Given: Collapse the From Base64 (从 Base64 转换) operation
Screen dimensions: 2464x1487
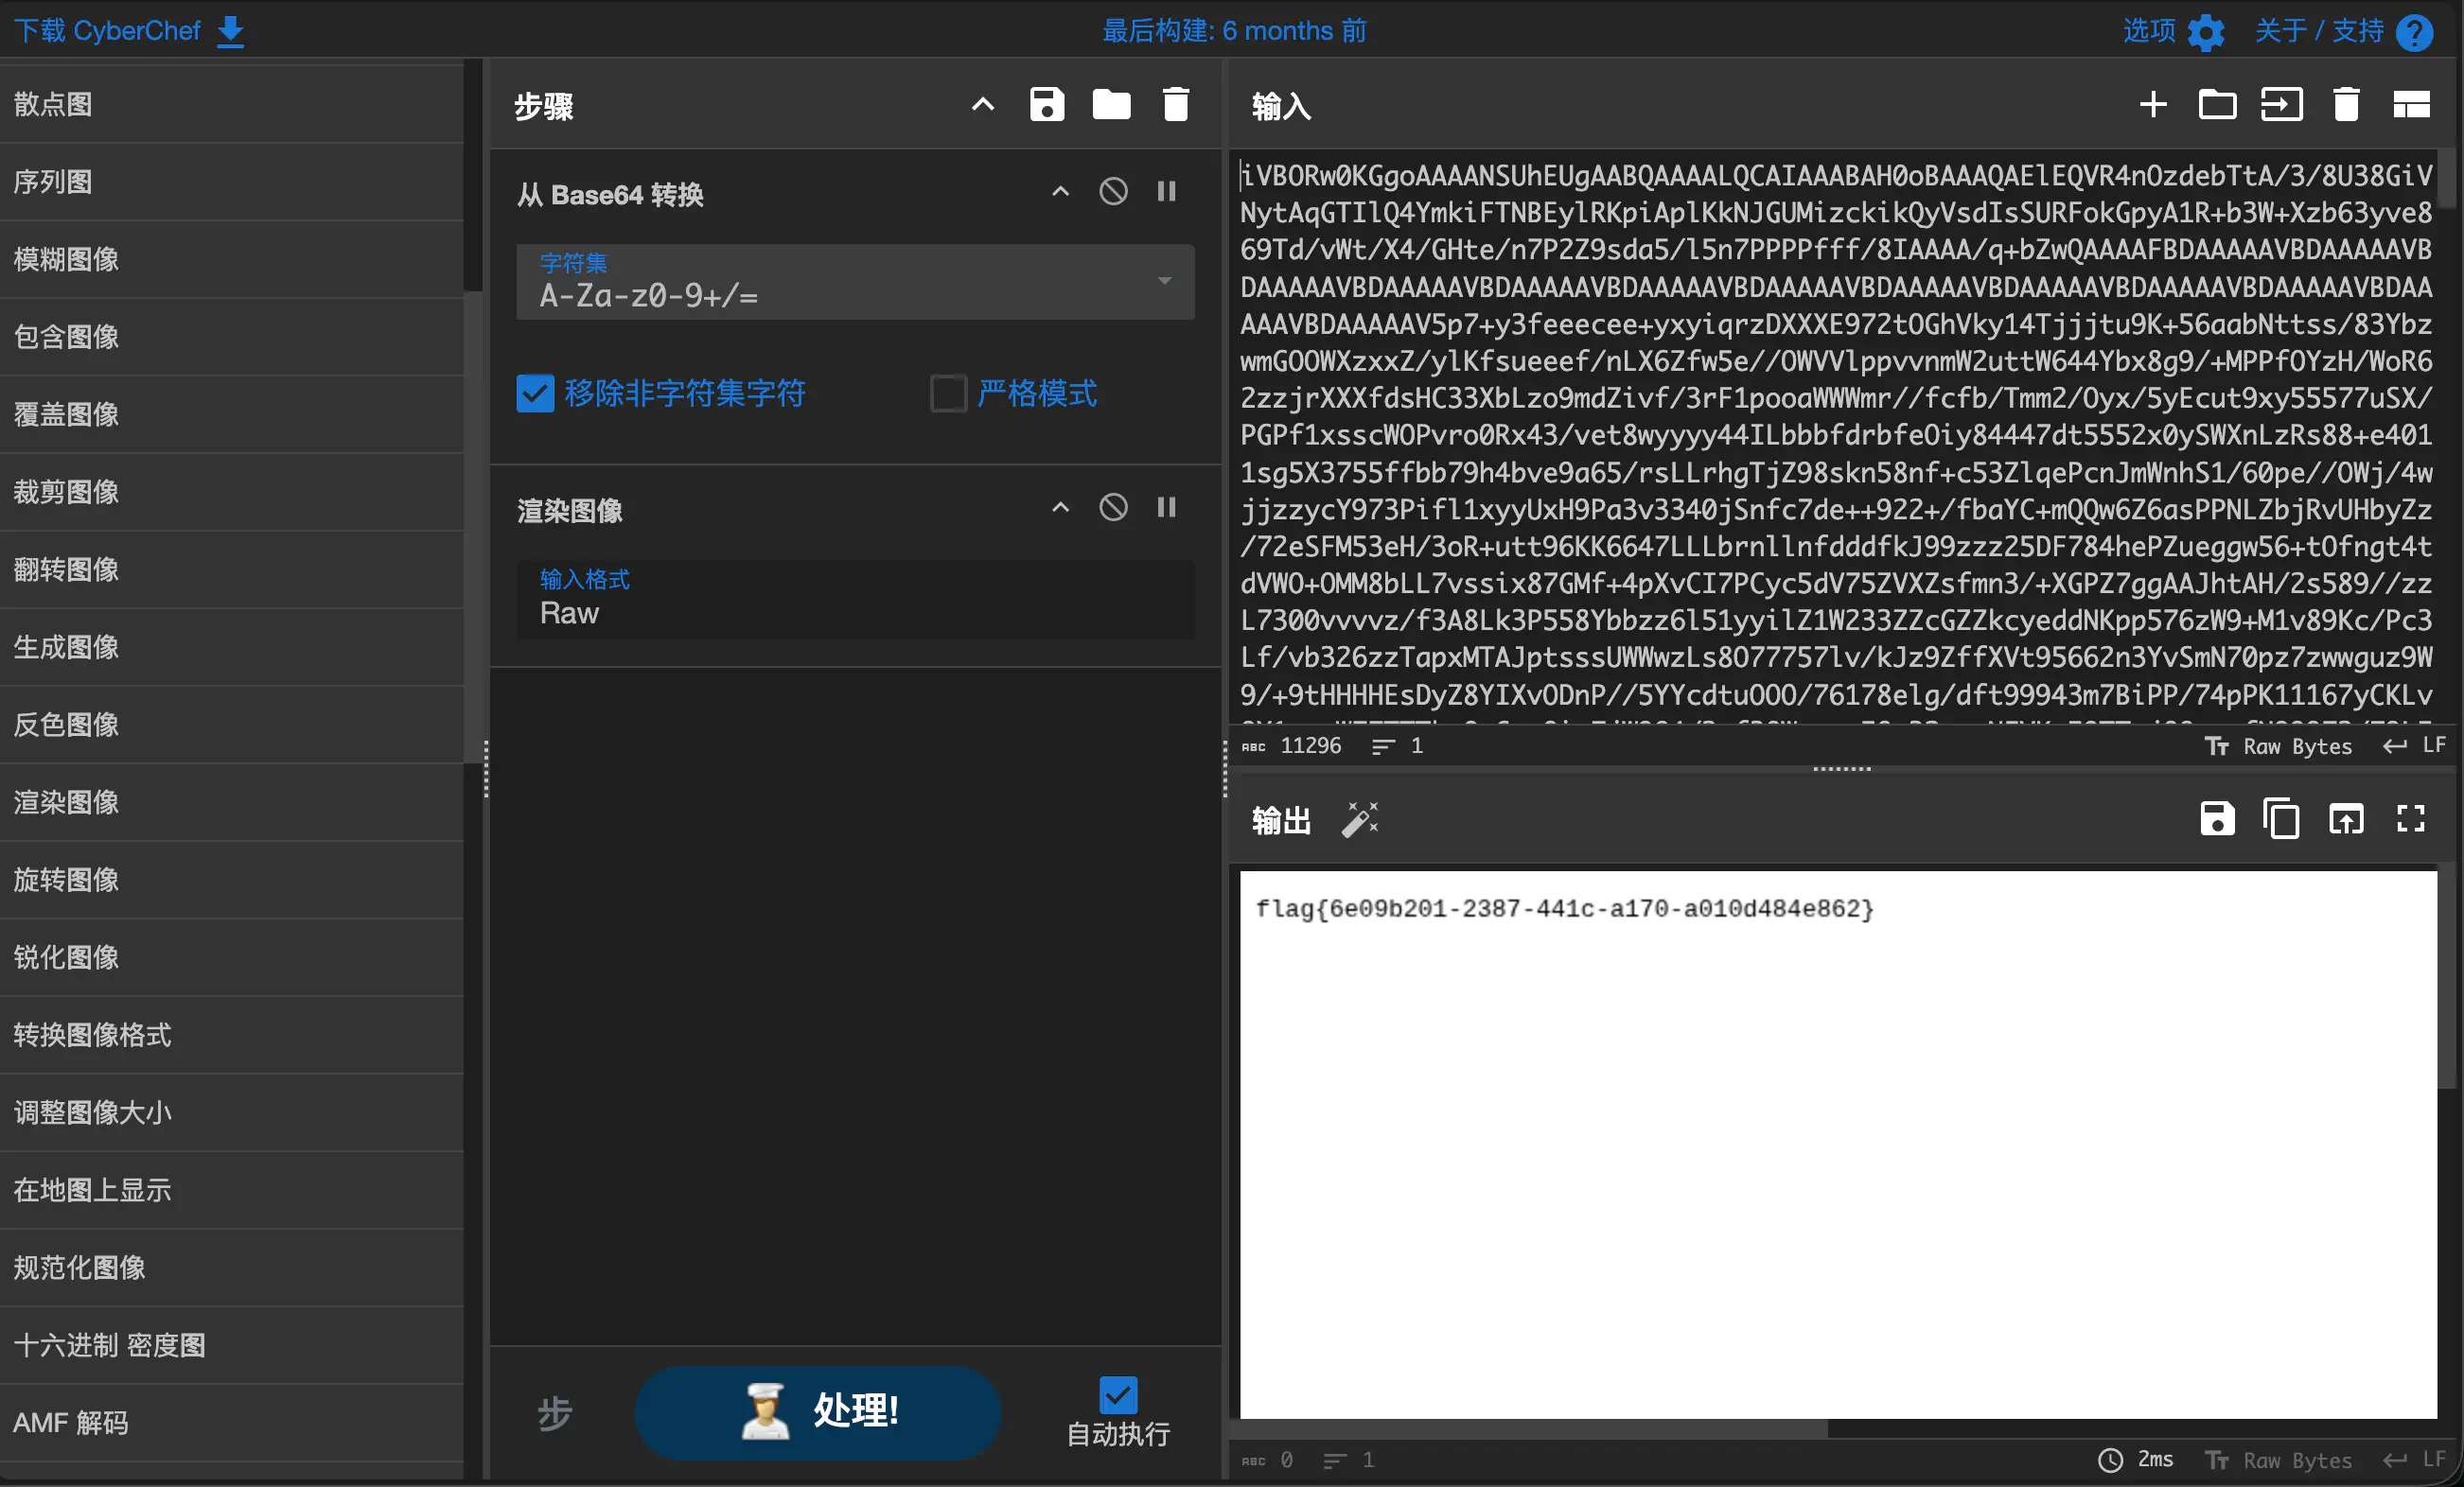Looking at the screenshot, I should 1060,192.
